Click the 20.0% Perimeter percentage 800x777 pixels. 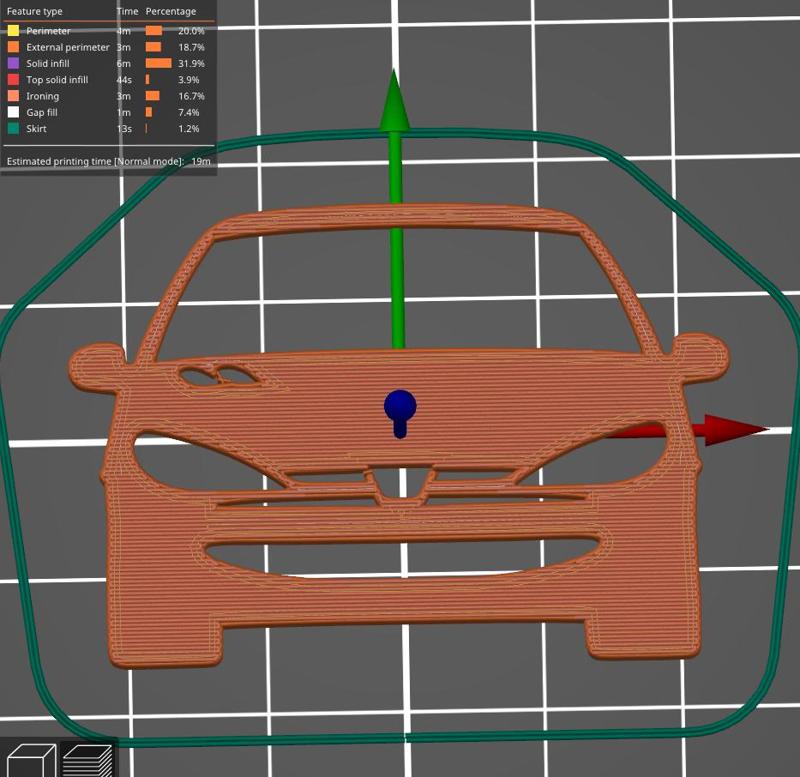191,31
